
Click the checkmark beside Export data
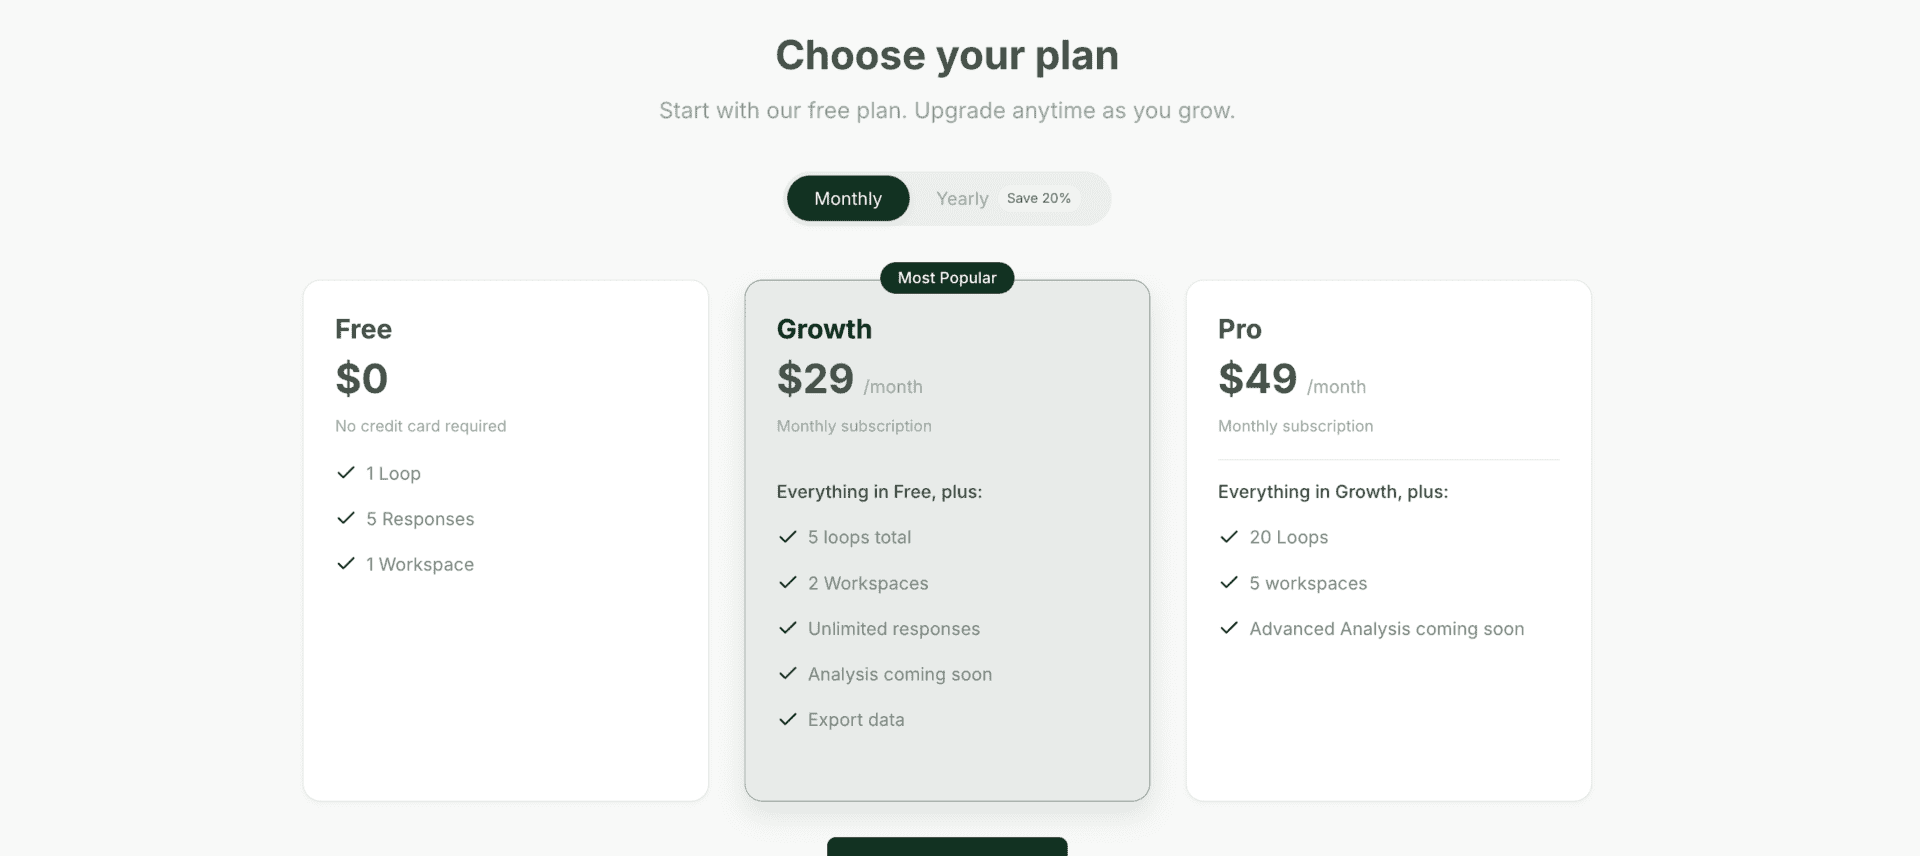(788, 719)
